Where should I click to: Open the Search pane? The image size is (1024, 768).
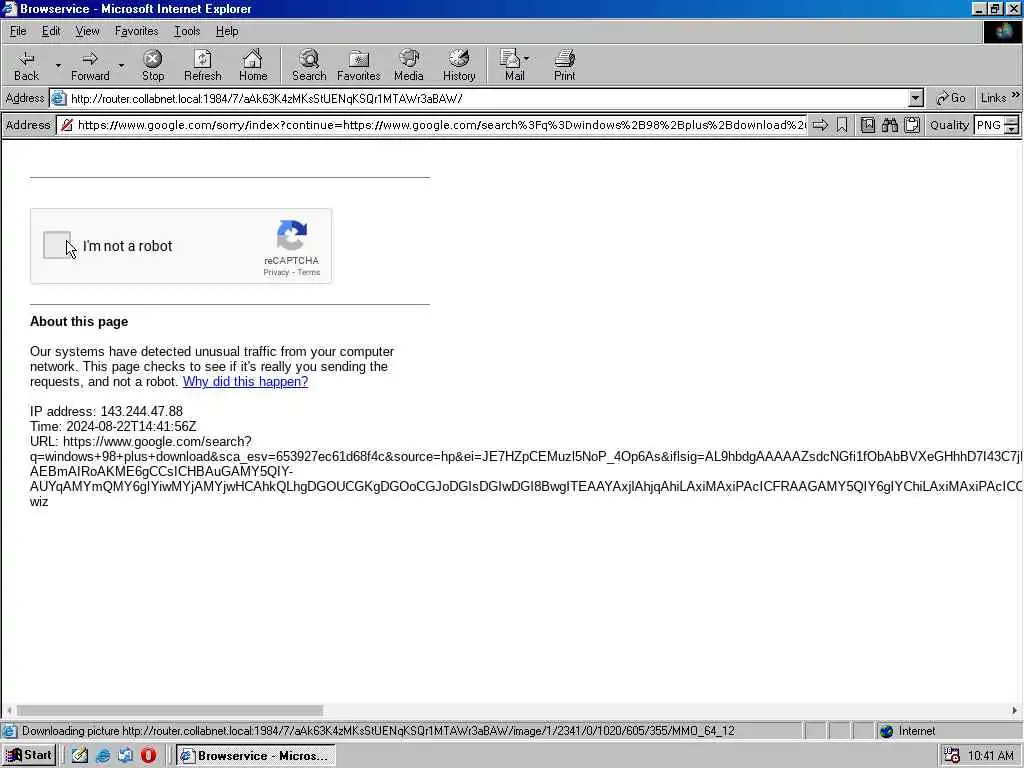pyautogui.click(x=309, y=65)
